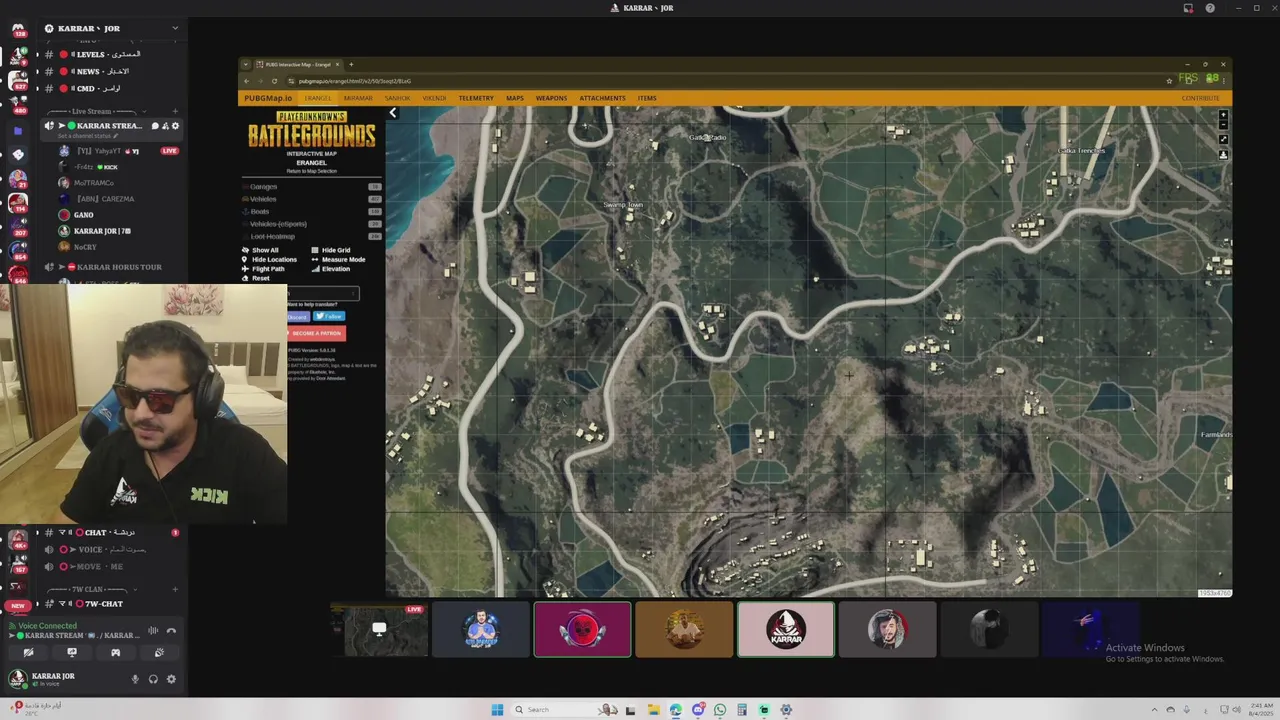Toggle Hide Grid option
The height and width of the screenshot is (720, 1280).
coord(331,250)
